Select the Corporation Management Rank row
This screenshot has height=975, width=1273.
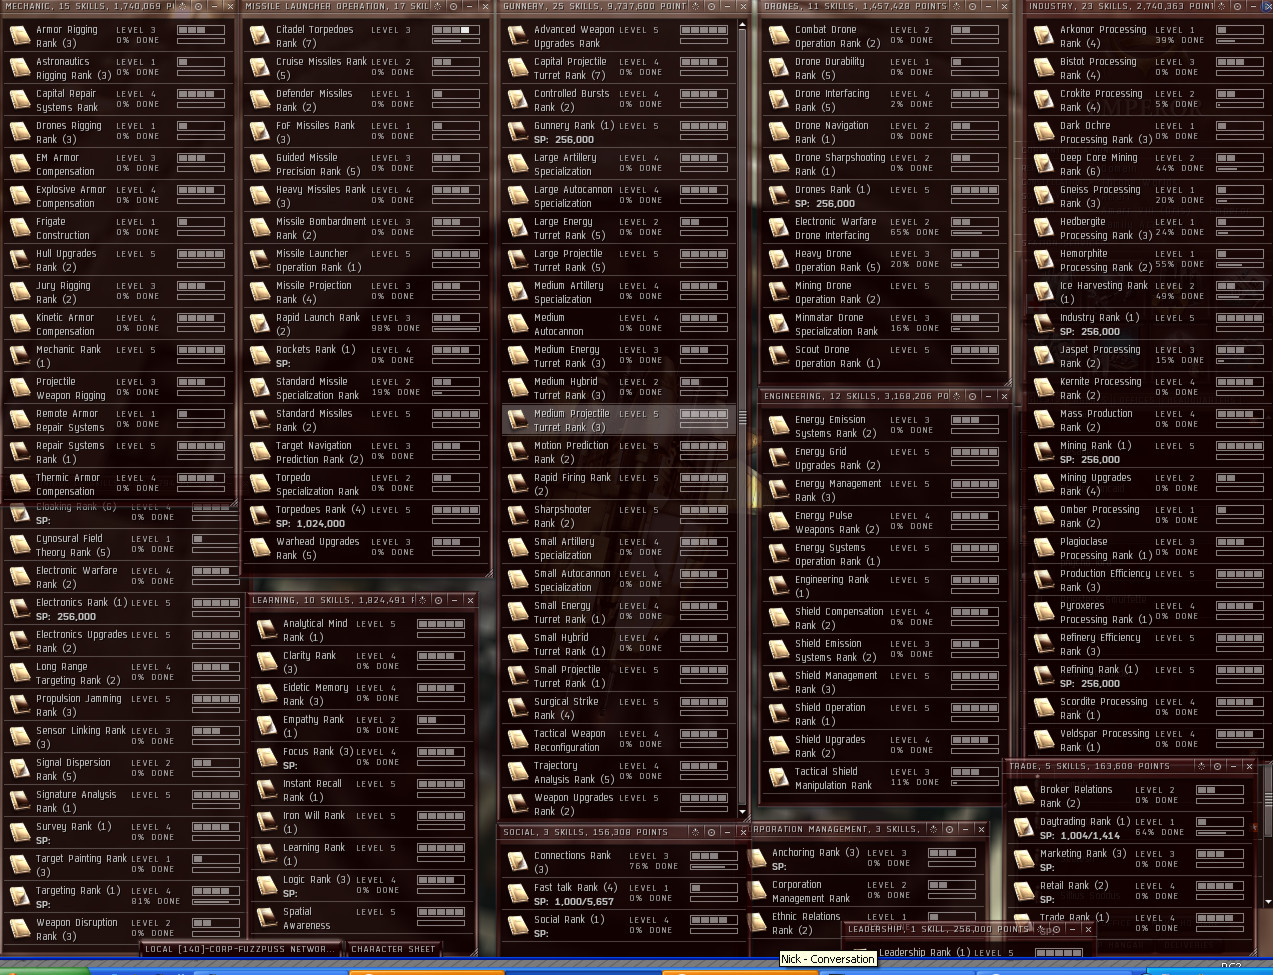coord(867,891)
